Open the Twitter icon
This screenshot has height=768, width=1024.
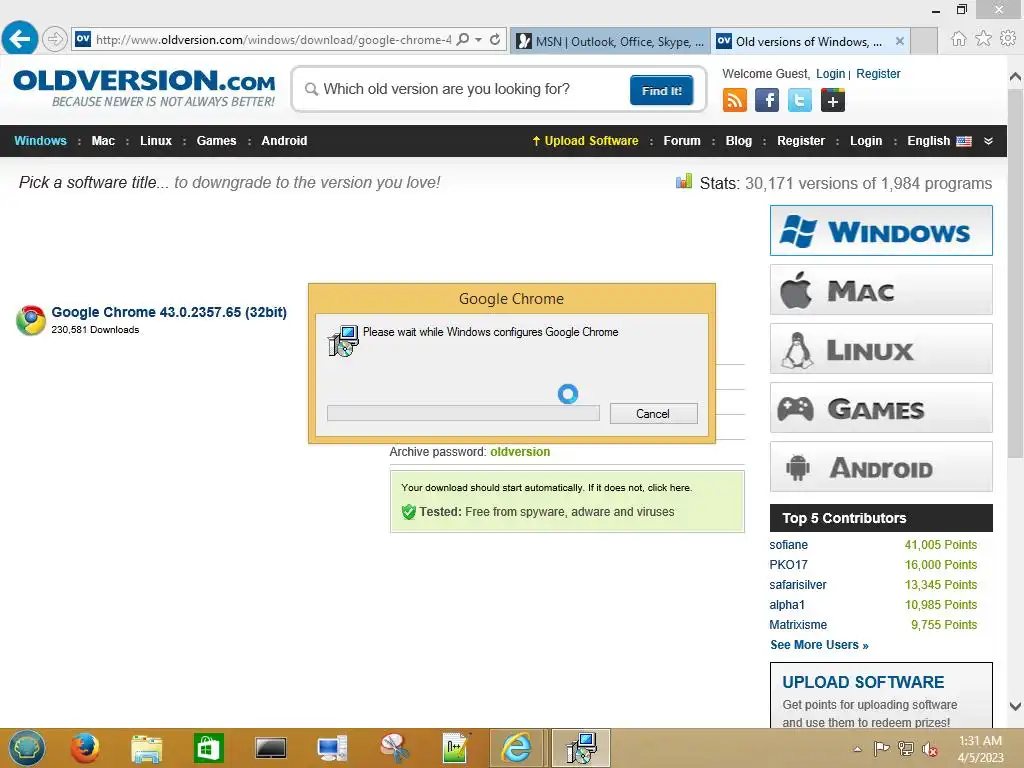click(799, 101)
